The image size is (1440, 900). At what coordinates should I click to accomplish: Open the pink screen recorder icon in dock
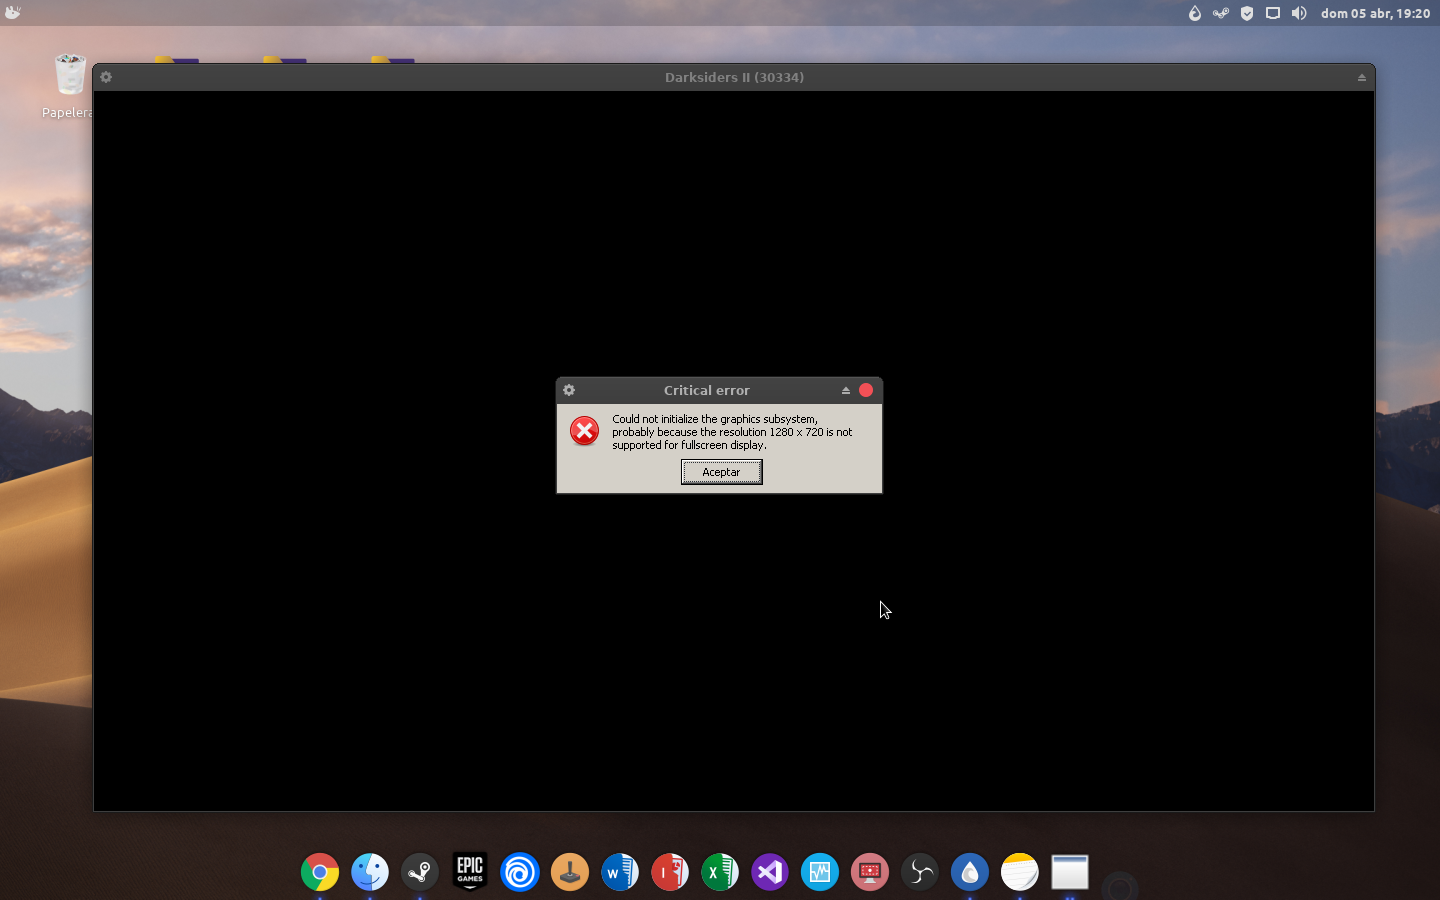[x=870, y=872]
